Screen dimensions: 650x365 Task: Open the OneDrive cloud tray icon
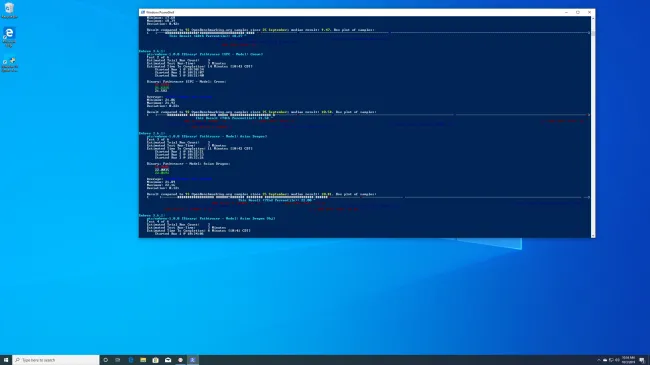pyautogui.click(x=605, y=360)
